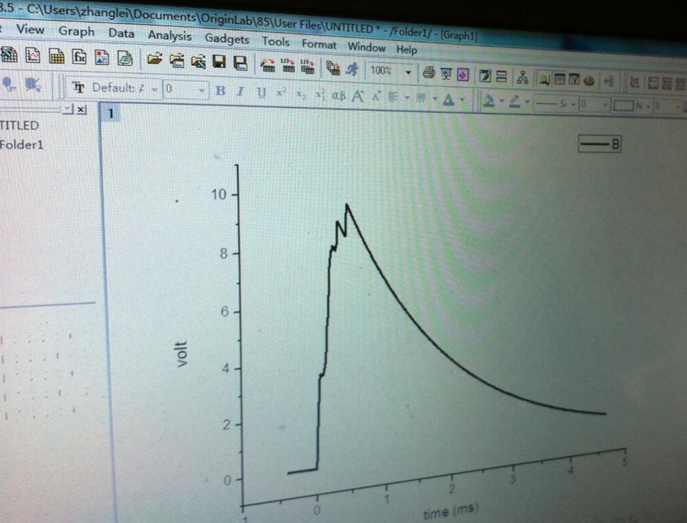Screen dimensions: 687x523
Task: Click the legend entry B on graph
Action: (x=601, y=145)
